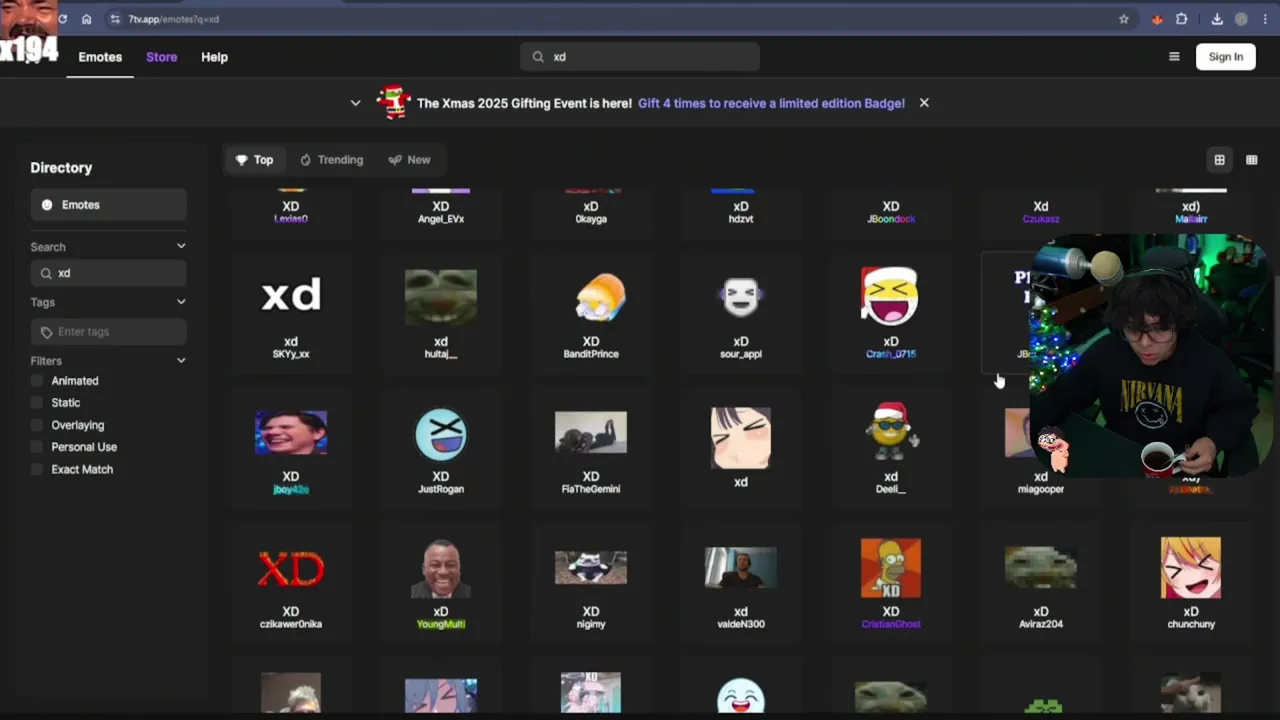
Task: Select the Top sorting tab
Action: pyautogui.click(x=254, y=160)
